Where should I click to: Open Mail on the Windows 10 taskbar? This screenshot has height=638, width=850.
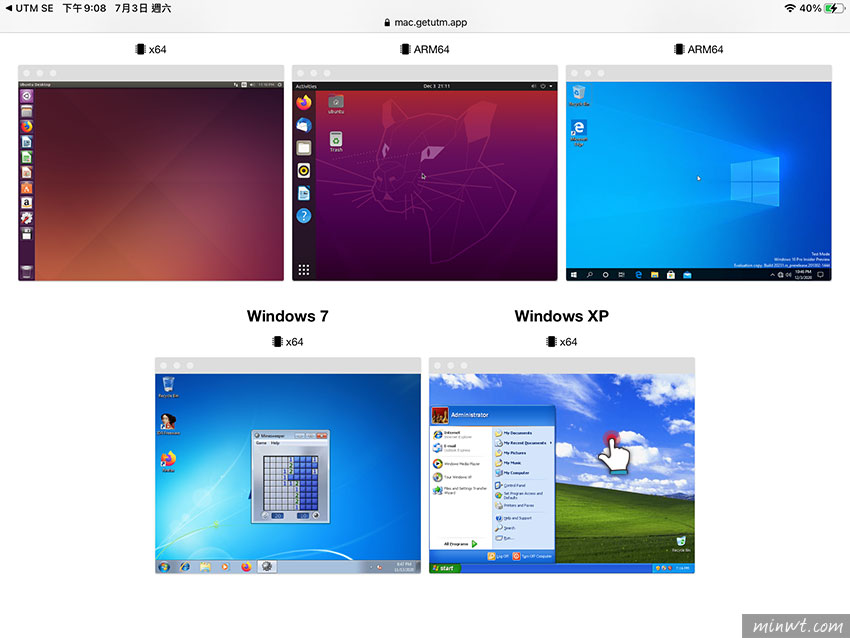click(x=687, y=275)
